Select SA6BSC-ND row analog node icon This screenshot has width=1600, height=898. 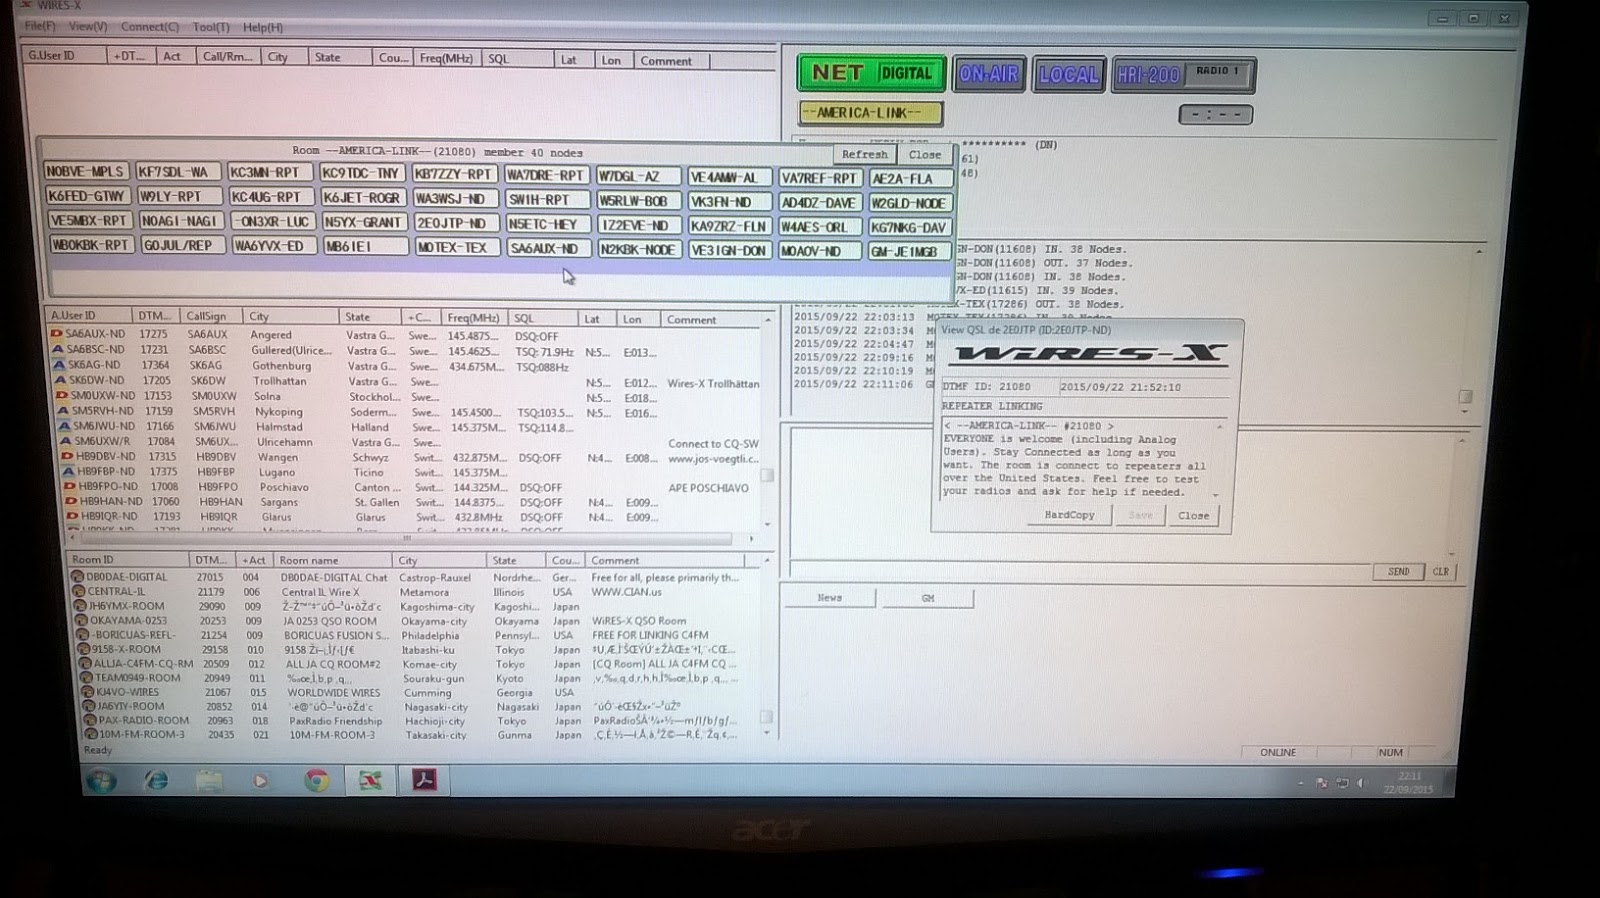click(x=58, y=349)
